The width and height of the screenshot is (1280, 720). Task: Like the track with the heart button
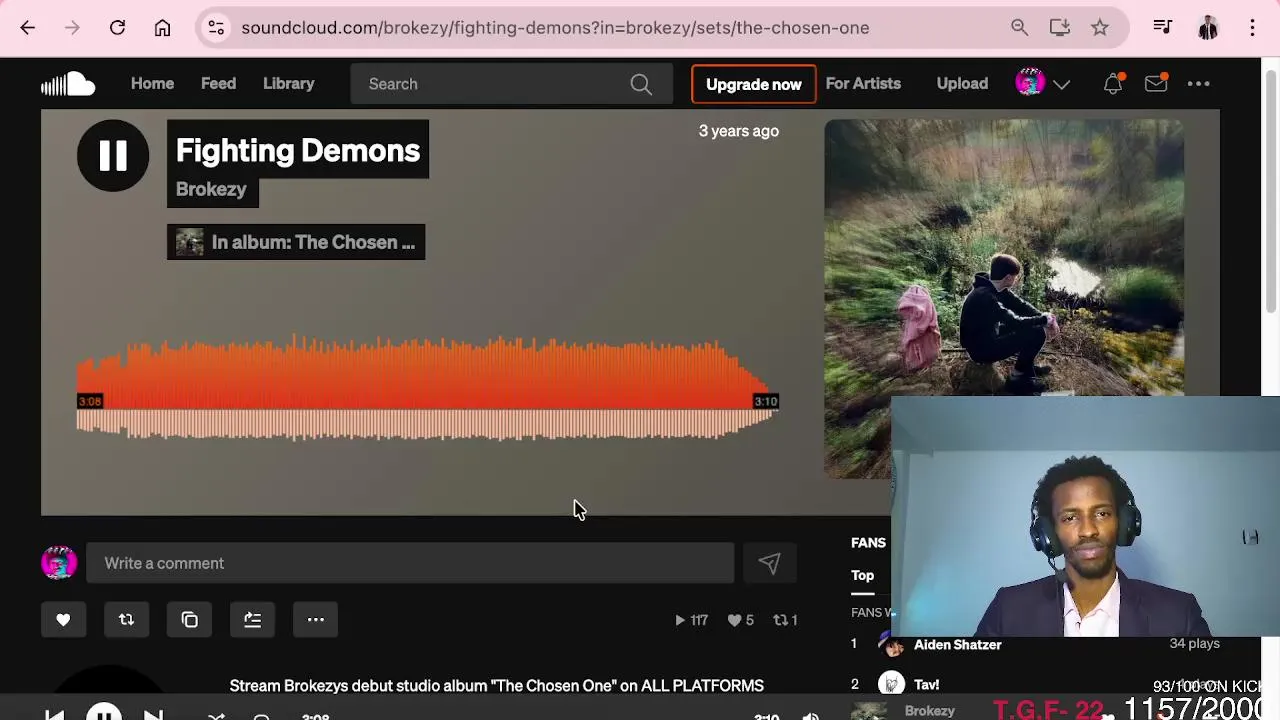[x=63, y=620]
